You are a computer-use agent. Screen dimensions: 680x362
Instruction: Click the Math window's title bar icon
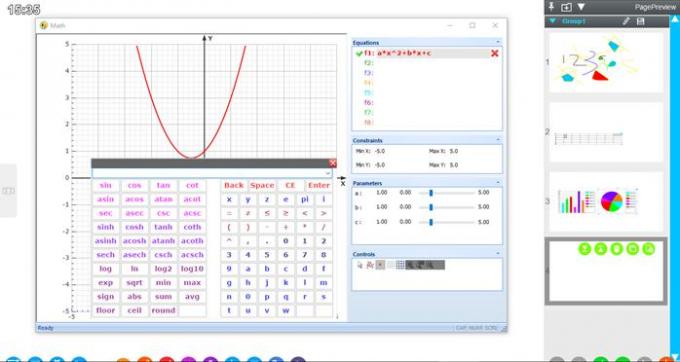tap(43, 26)
